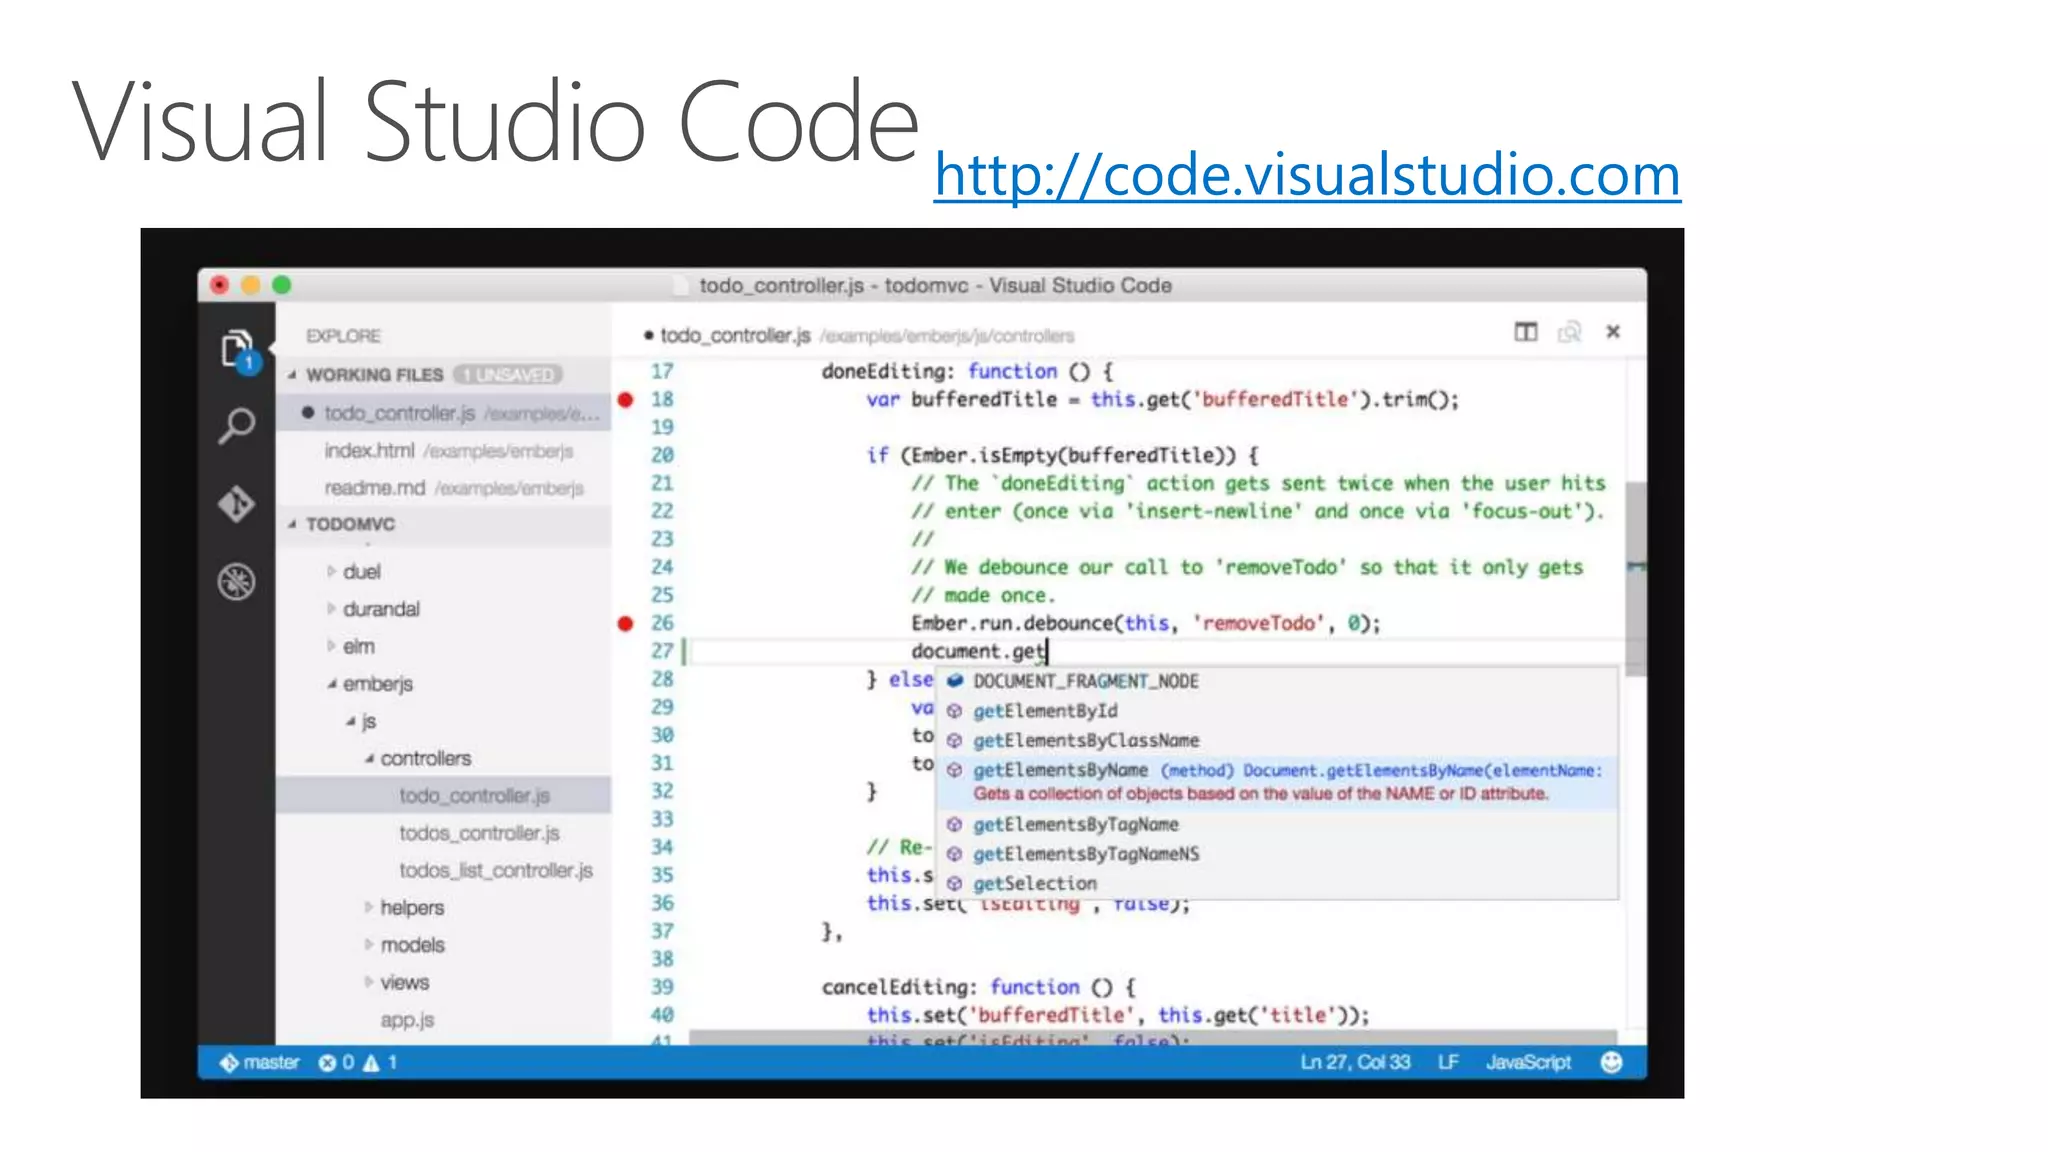Change LF line ending setting
The image size is (2048, 1152).
point(1448,1062)
